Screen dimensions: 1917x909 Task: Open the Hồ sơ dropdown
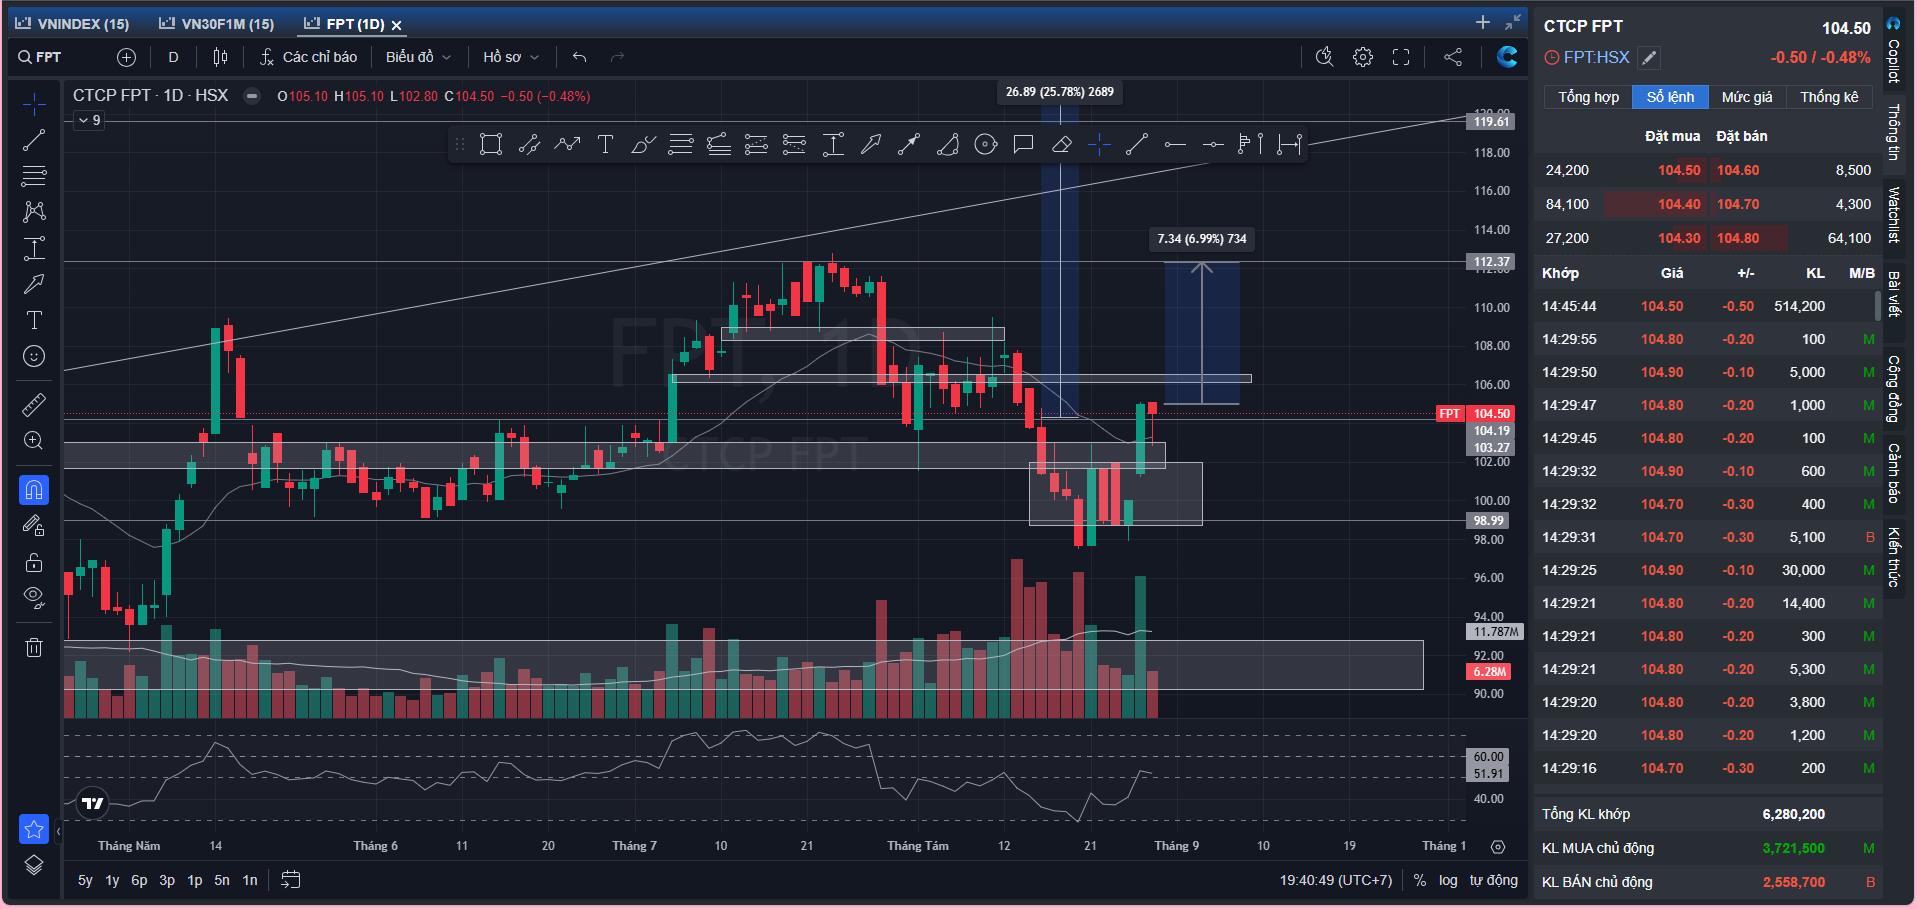(x=511, y=57)
